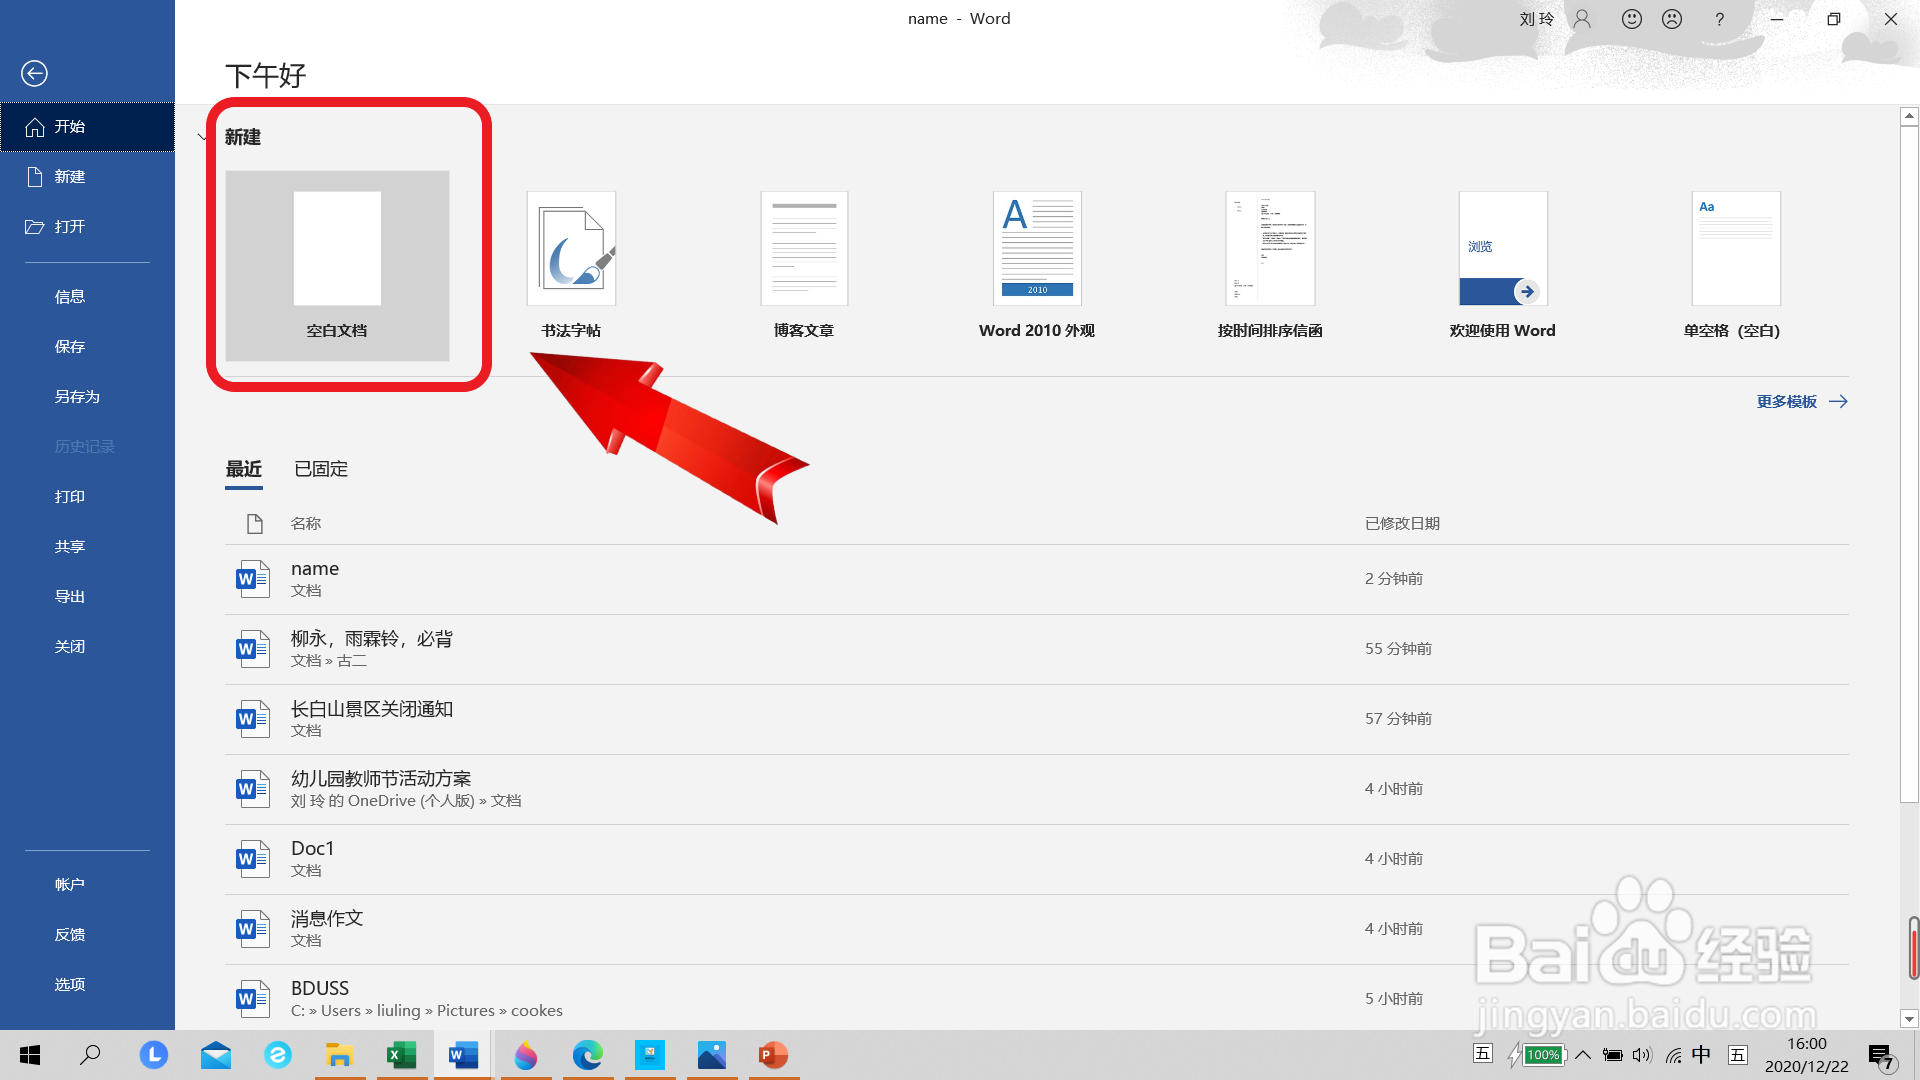Image resolution: width=1920 pixels, height=1080 pixels.
Task: Click the volume tray icon
Action: [1642, 1055]
